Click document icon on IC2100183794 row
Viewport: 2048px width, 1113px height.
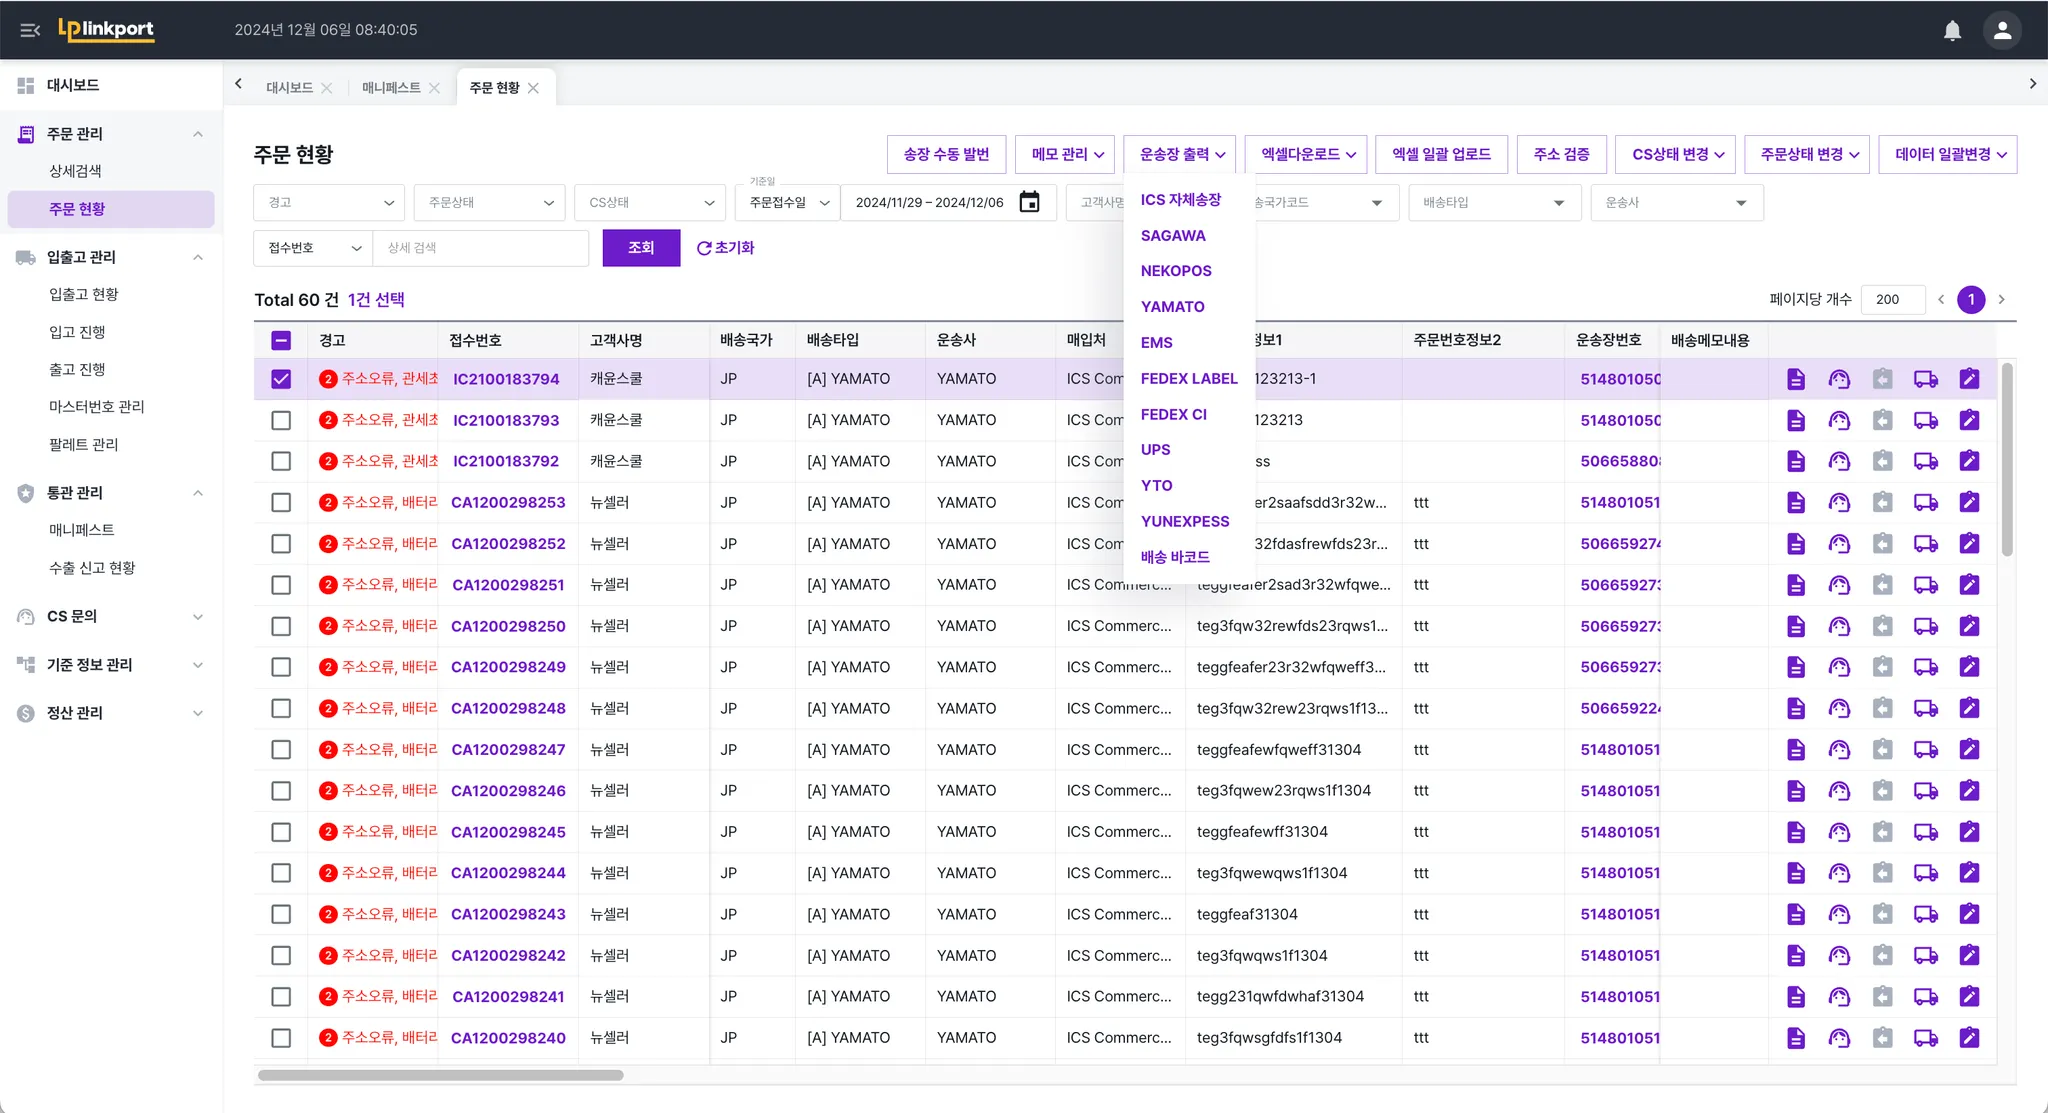[x=1796, y=379]
